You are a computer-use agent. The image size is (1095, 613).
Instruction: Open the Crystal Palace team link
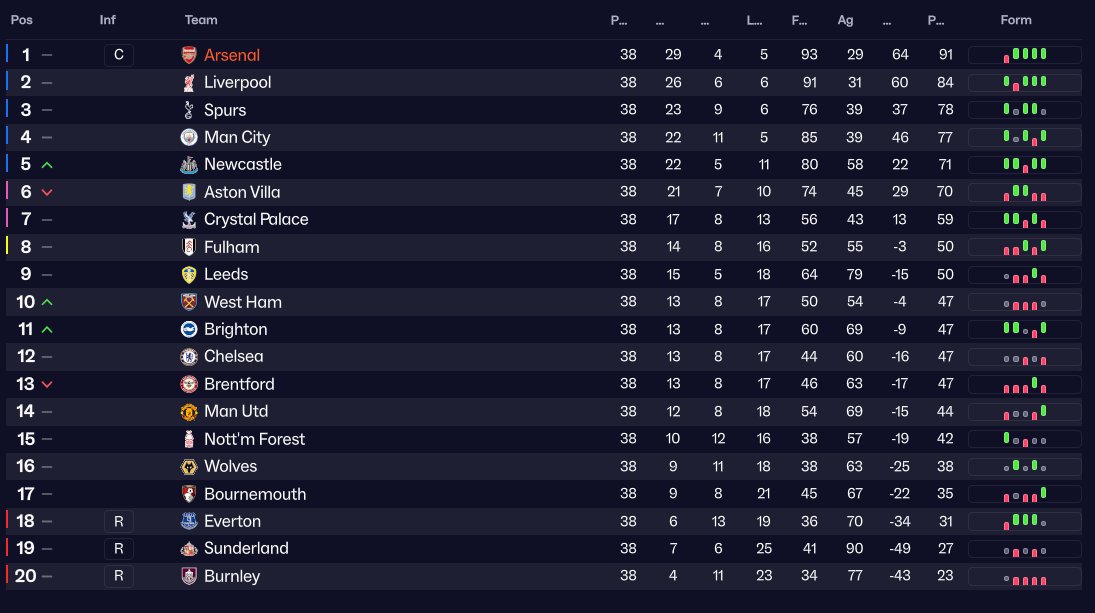(256, 220)
